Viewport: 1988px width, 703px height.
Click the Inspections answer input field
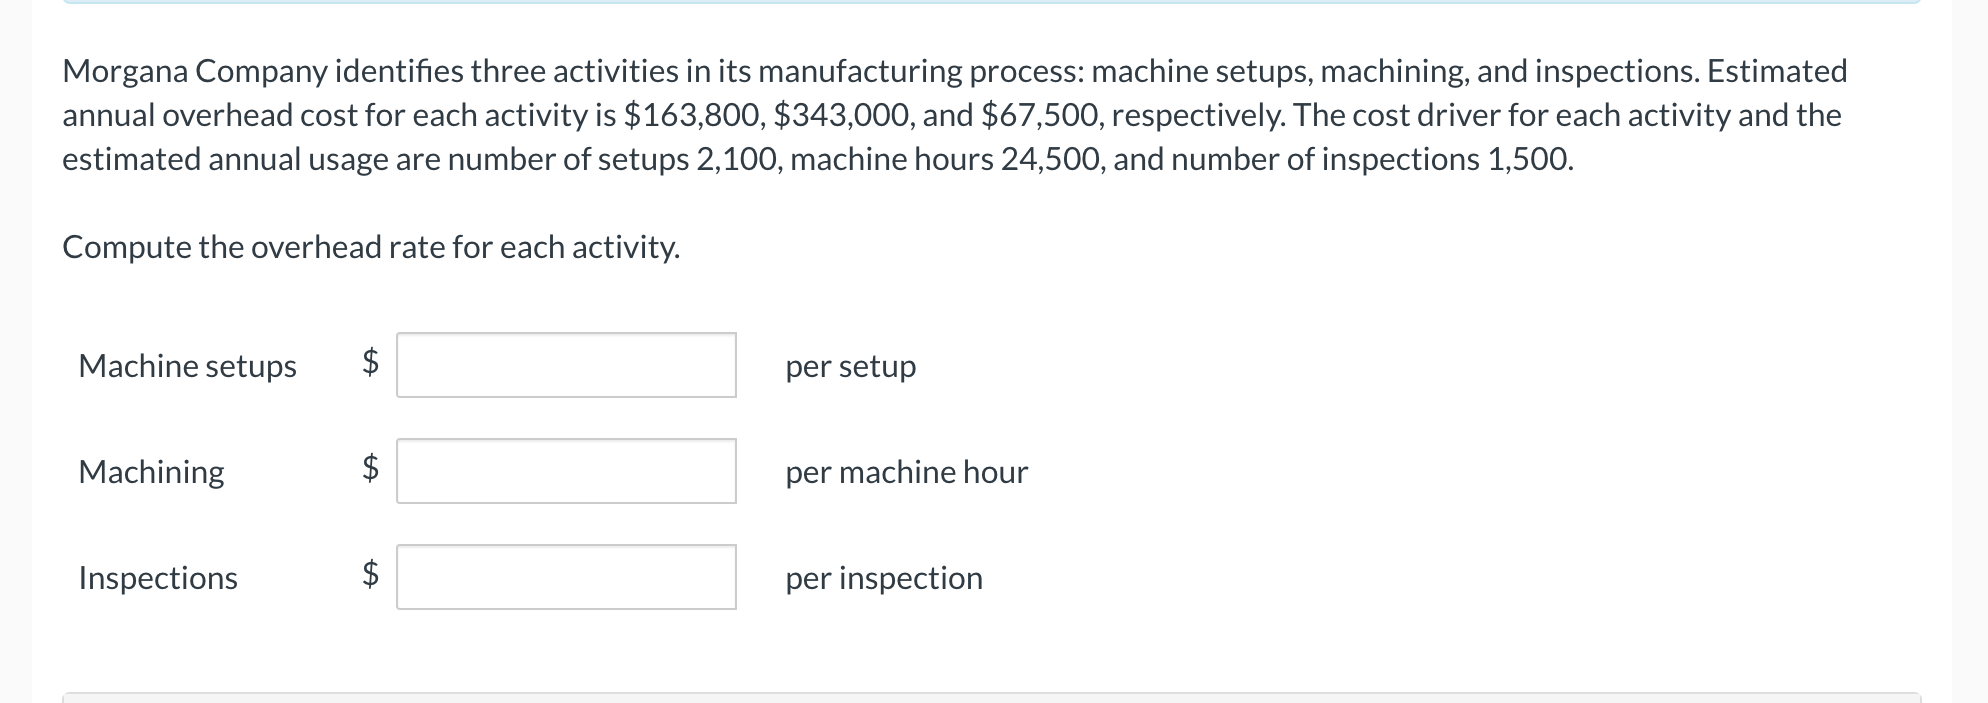click(566, 577)
